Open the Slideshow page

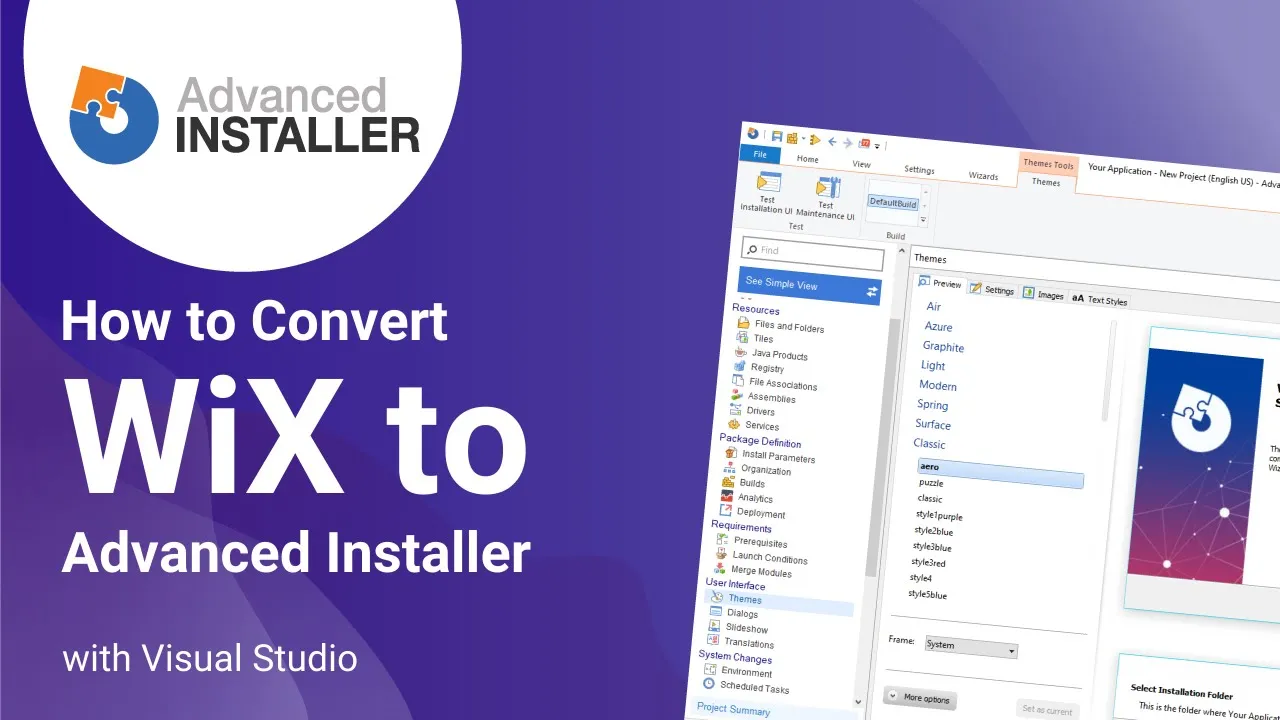(739, 628)
